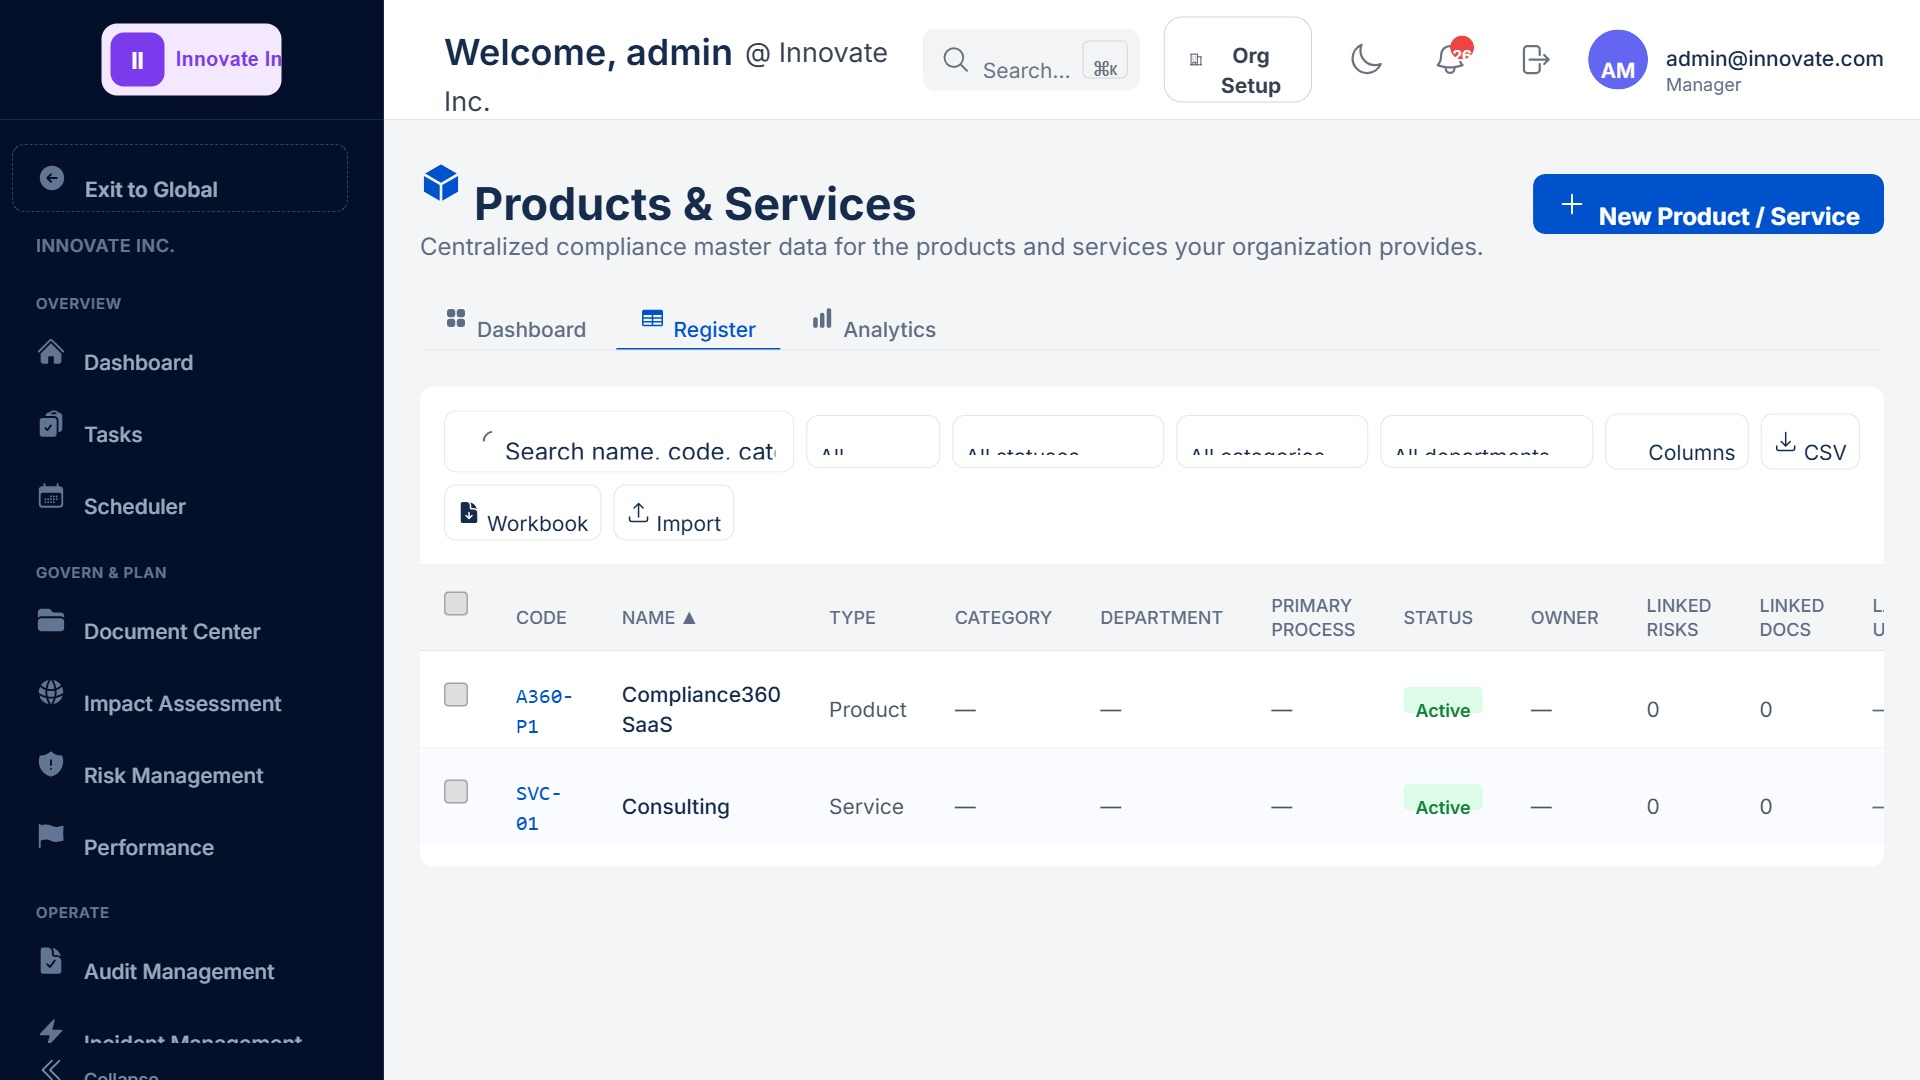The width and height of the screenshot is (1920, 1080).
Task: Sort by the STATUS column header
Action: click(1437, 618)
